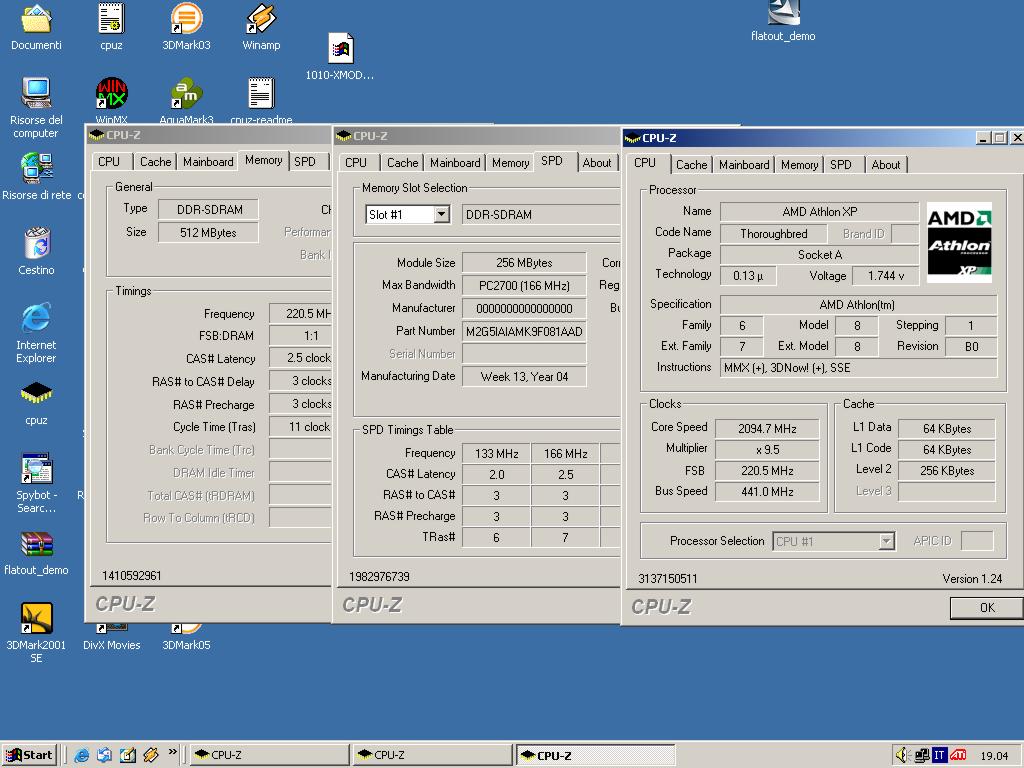Select the cpuz-readme document icon
1024x768 pixels.
coord(261,93)
